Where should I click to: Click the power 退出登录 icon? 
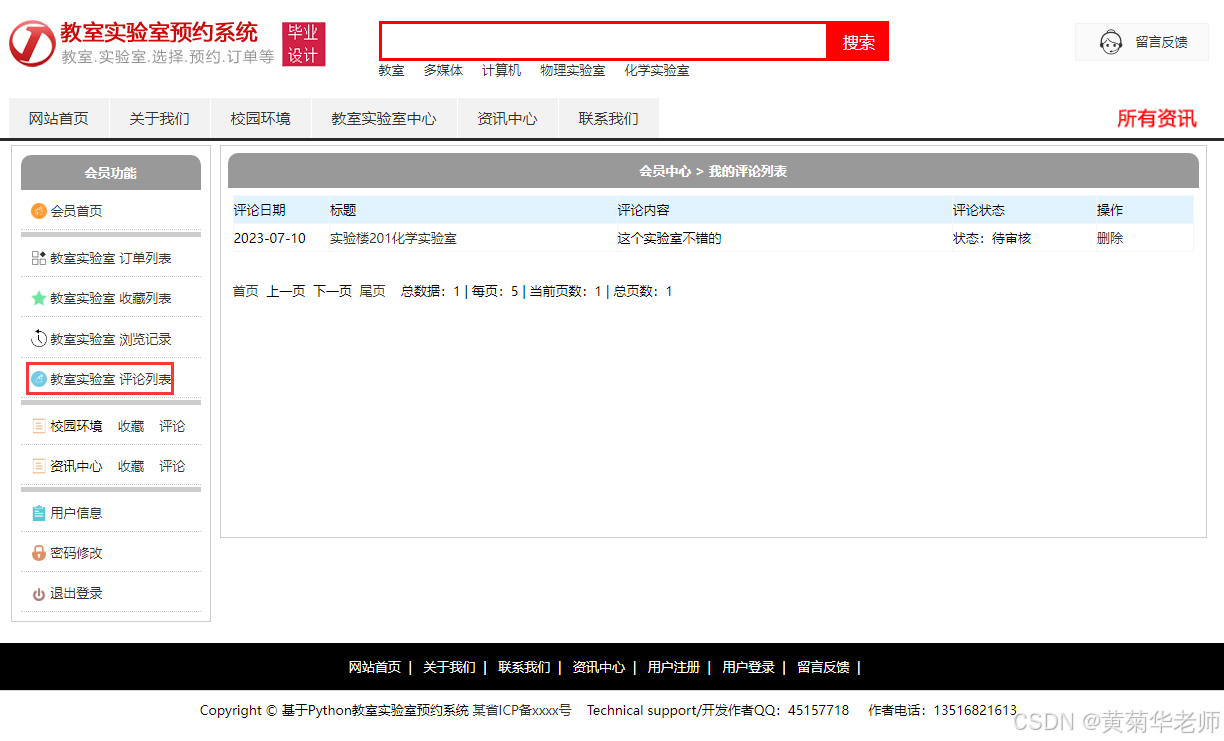39,594
